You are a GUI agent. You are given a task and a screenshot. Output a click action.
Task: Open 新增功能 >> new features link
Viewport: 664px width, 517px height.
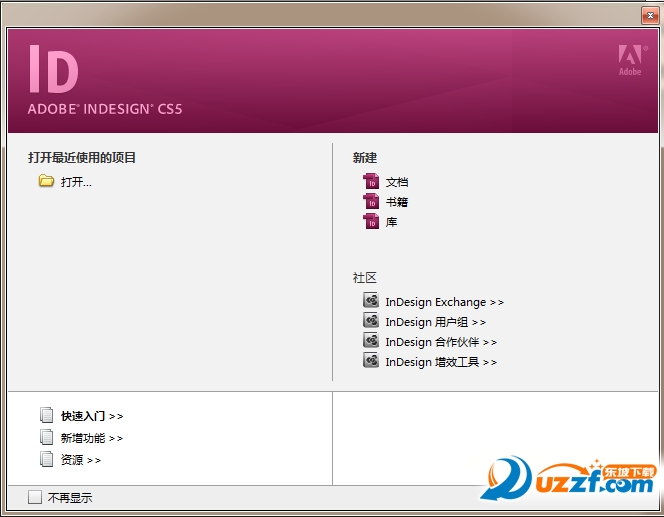click(x=92, y=438)
